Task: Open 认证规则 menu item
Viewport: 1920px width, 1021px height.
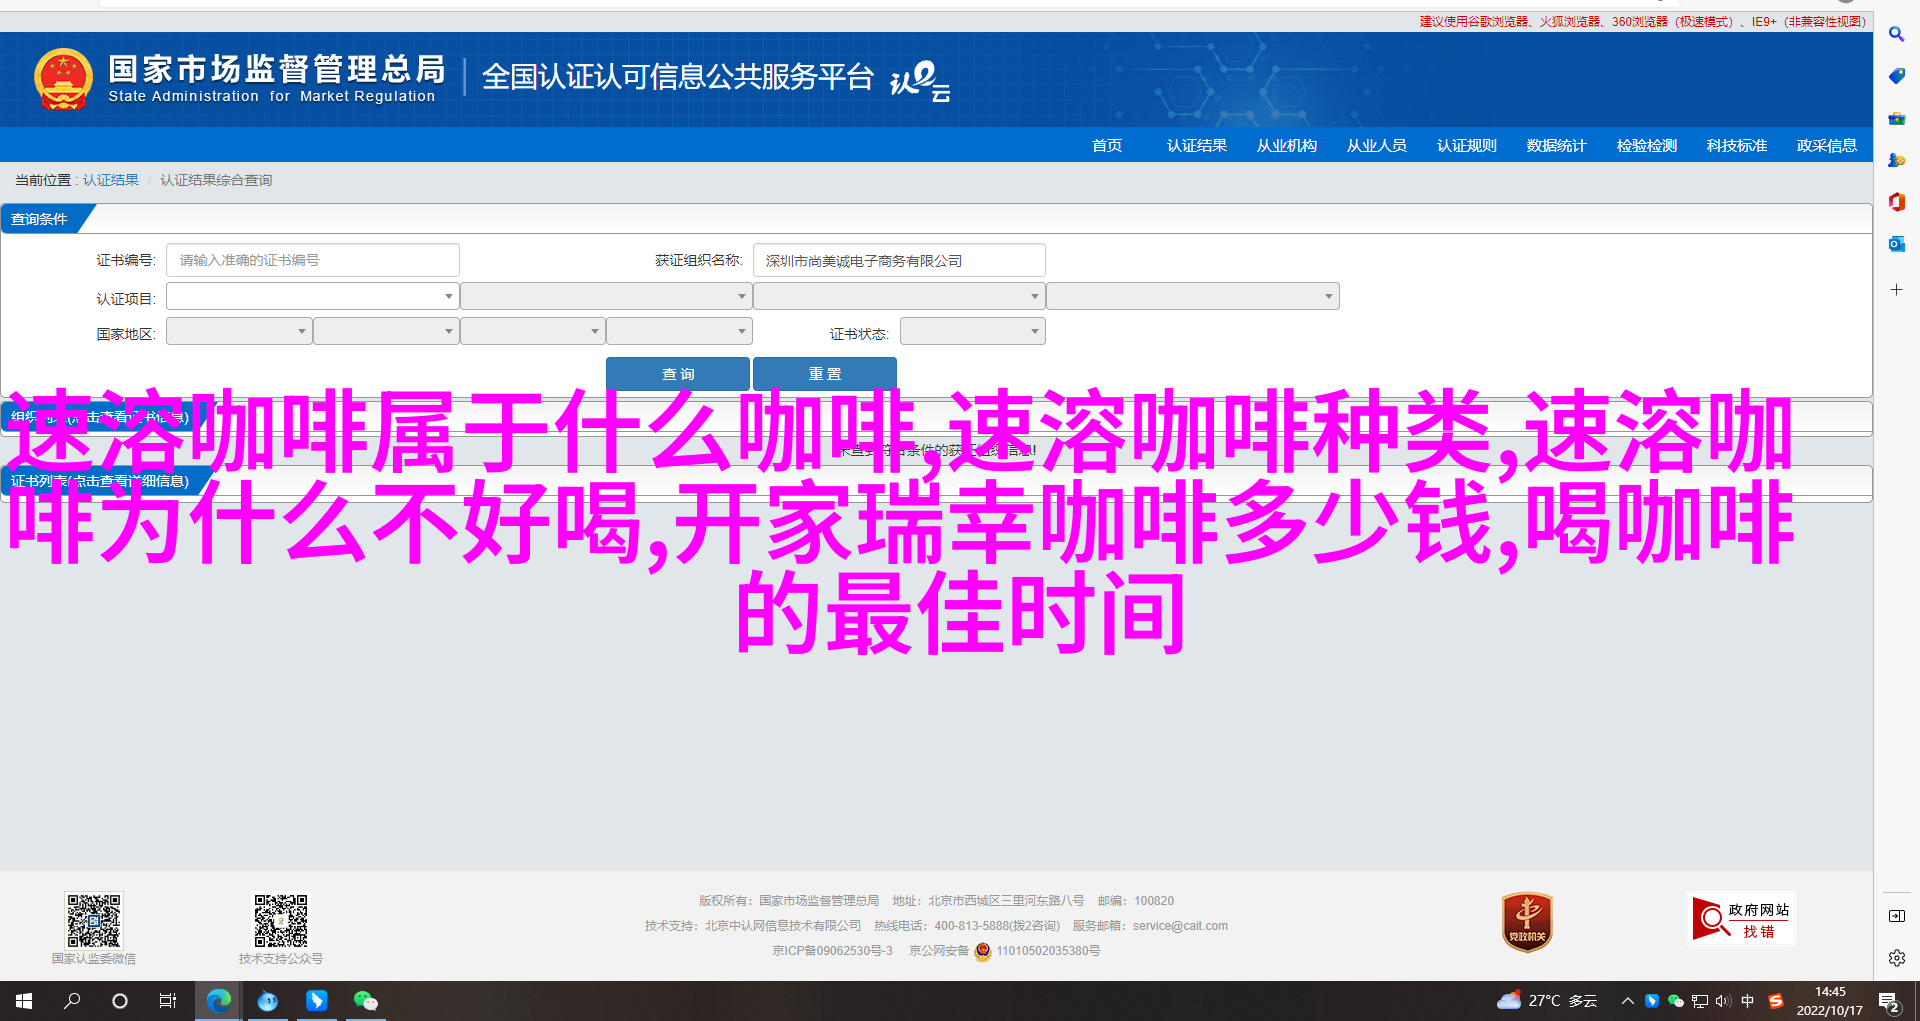Action: [1467, 146]
